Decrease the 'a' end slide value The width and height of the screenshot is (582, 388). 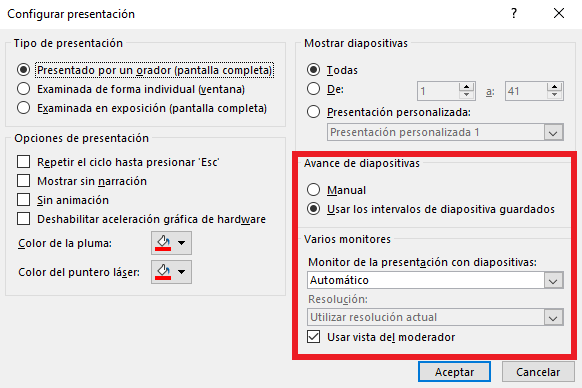555,95
